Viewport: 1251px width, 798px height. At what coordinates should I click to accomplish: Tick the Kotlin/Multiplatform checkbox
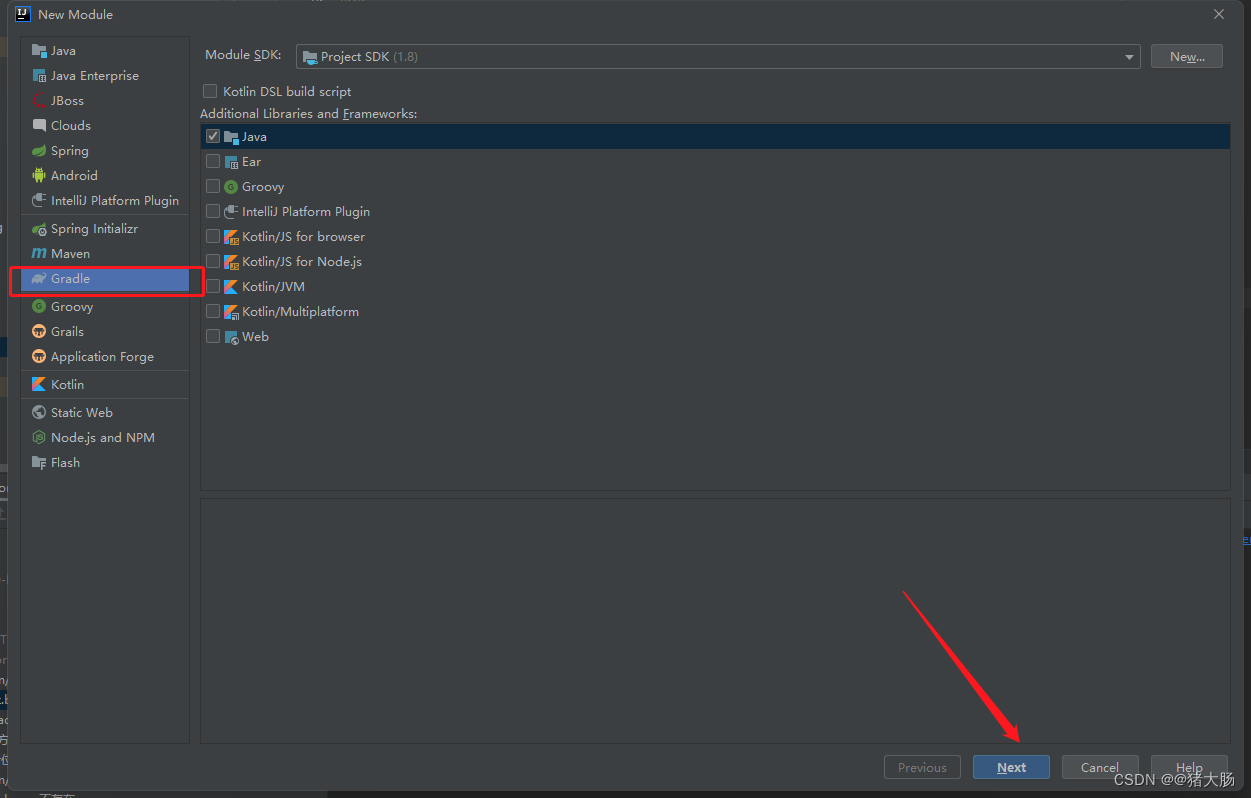pos(213,311)
